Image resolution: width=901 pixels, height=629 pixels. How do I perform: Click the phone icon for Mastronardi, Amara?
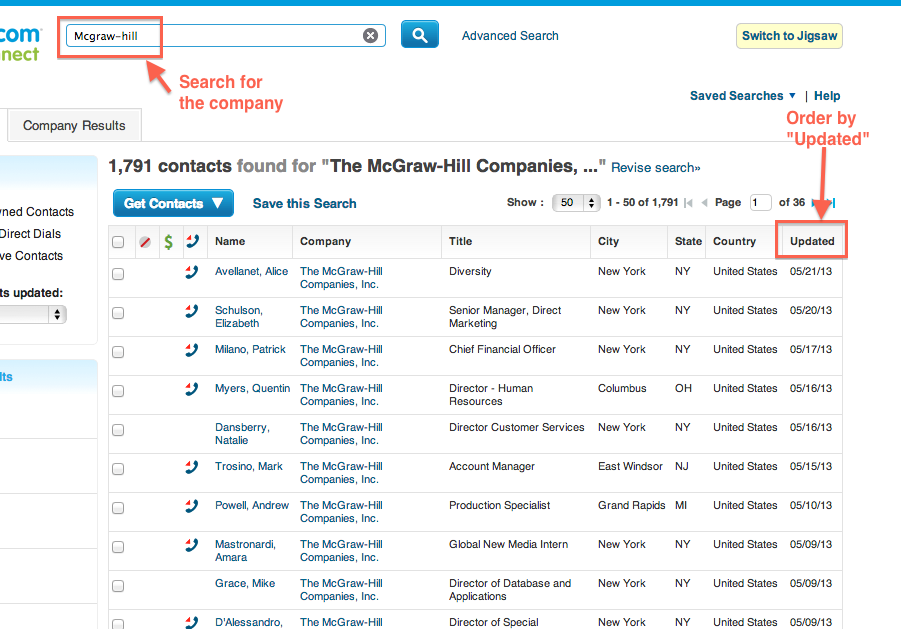point(191,545)
